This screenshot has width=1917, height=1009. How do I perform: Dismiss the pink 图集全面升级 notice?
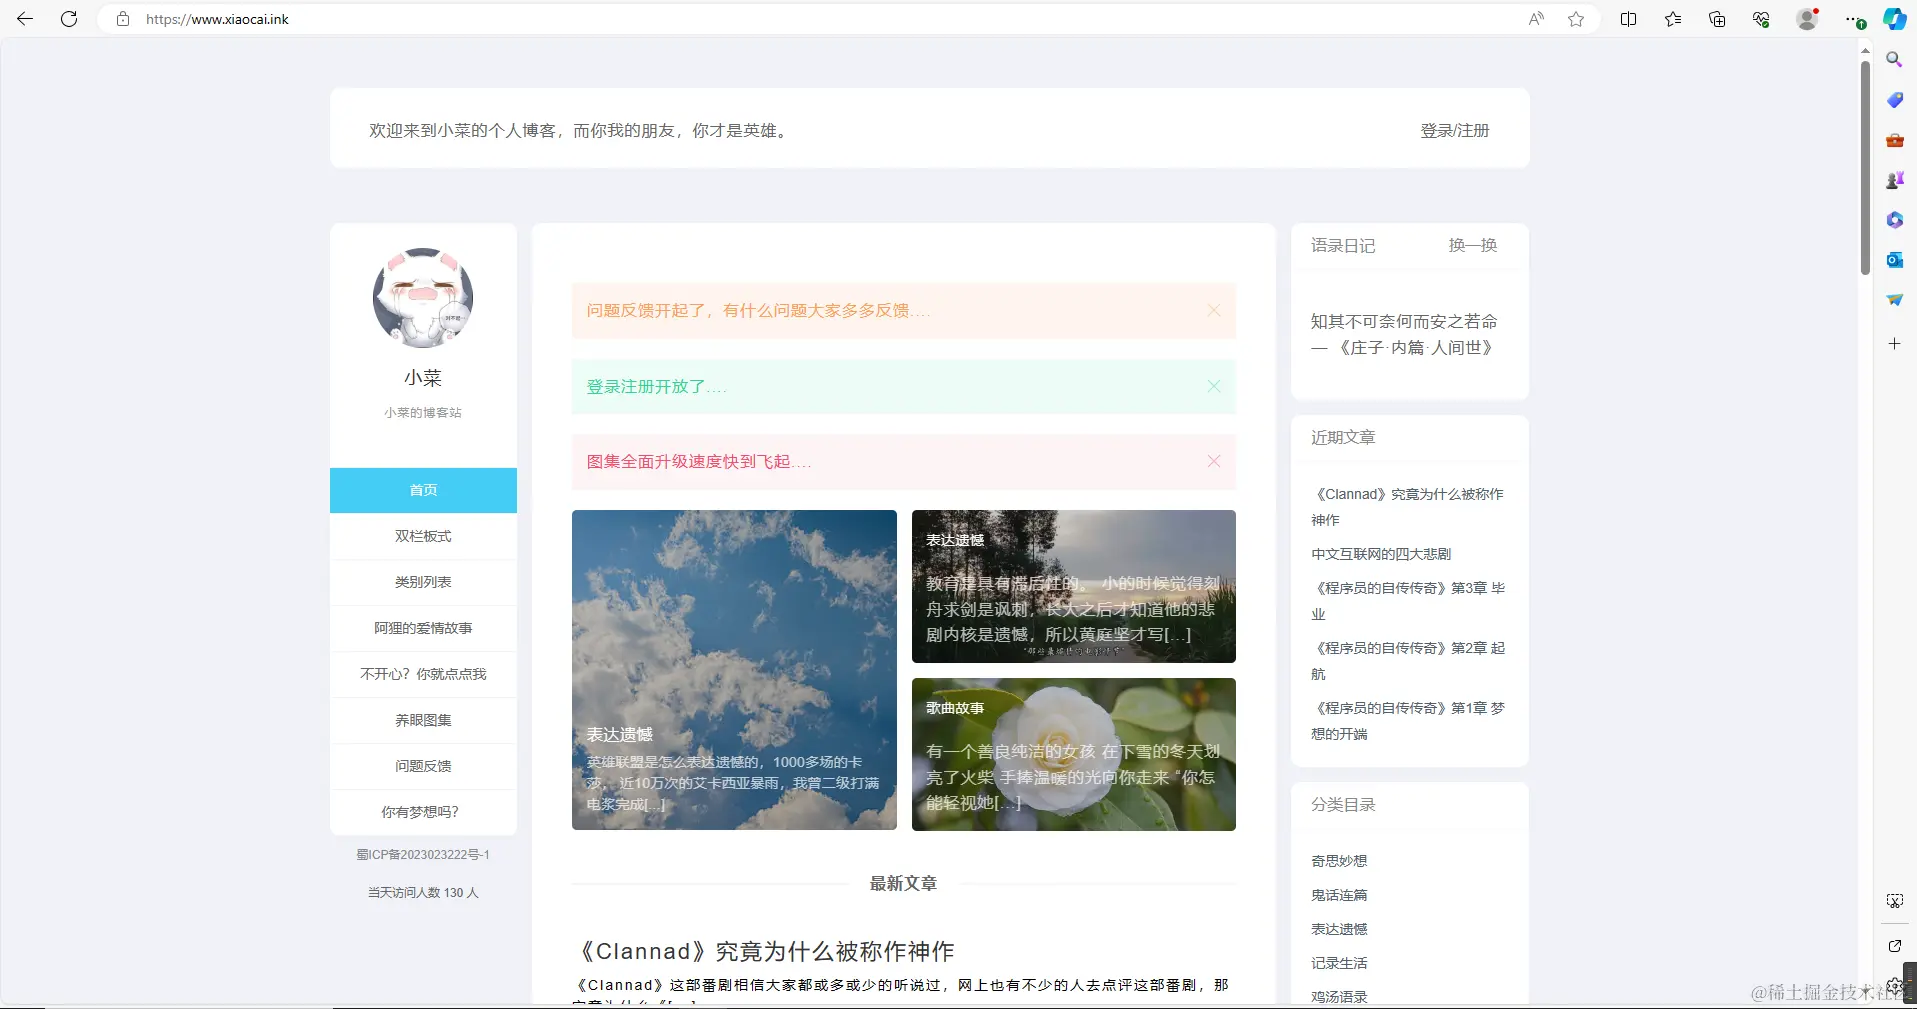coord(1213,461)
